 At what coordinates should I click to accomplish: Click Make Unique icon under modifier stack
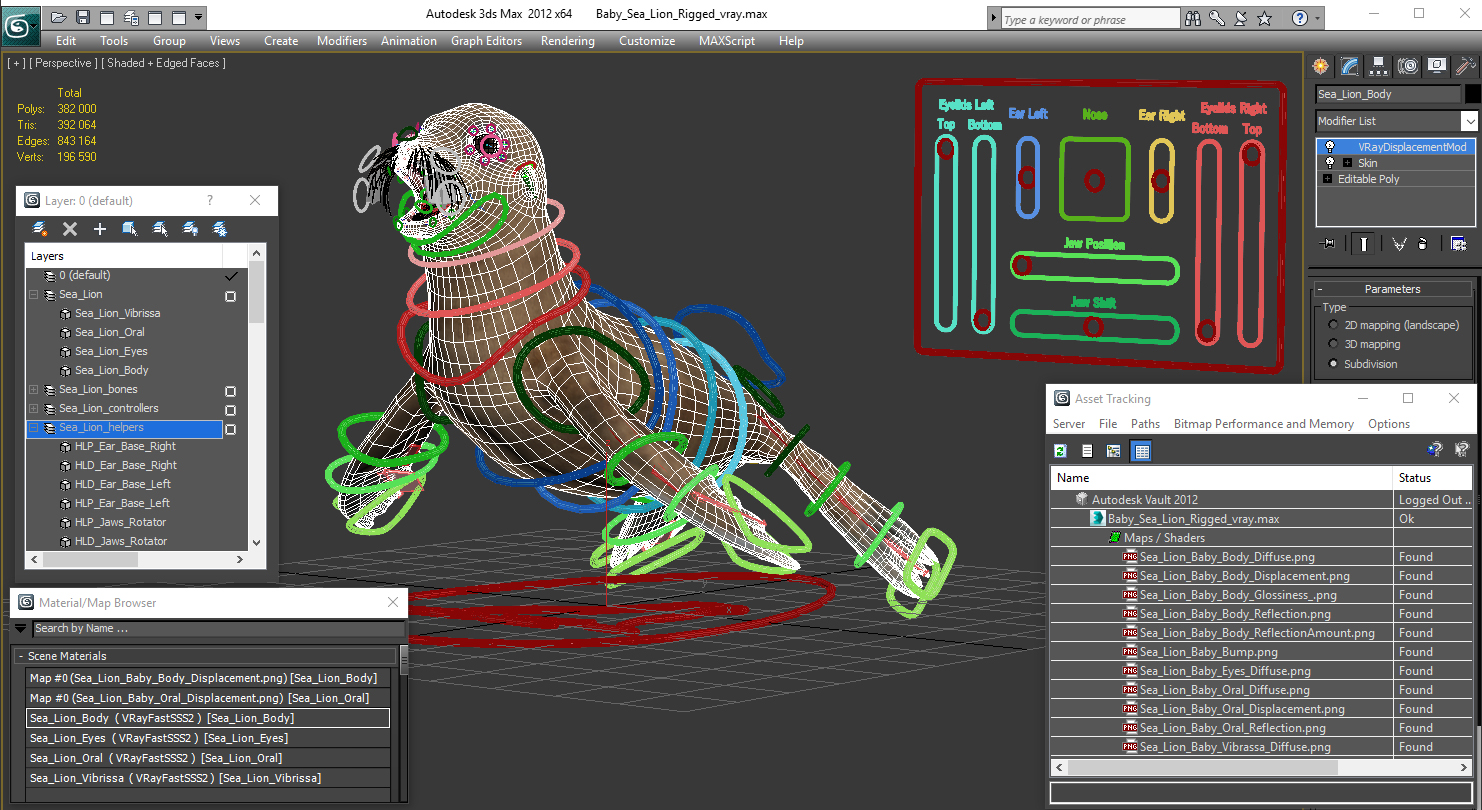(x=1399, y=243)
